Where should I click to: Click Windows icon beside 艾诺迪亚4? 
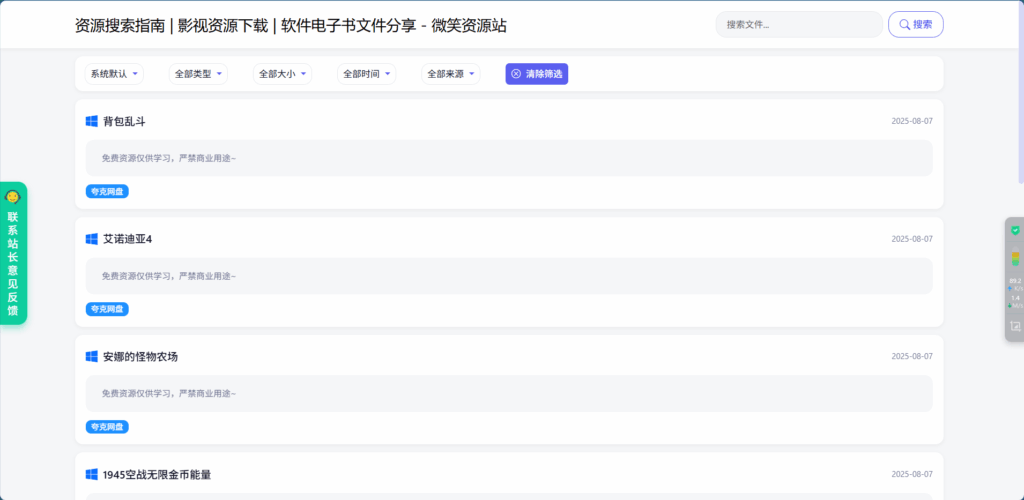click(x=91, y=239)
